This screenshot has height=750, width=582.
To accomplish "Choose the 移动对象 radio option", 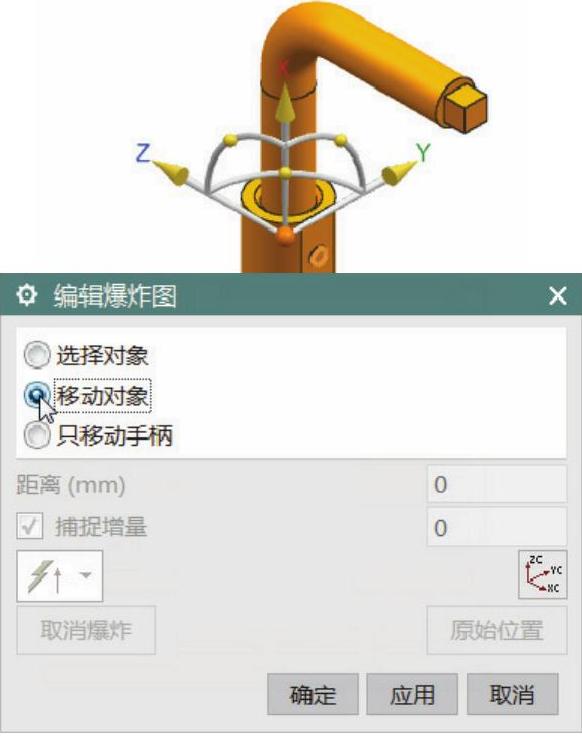I will [x=37, y=396].
